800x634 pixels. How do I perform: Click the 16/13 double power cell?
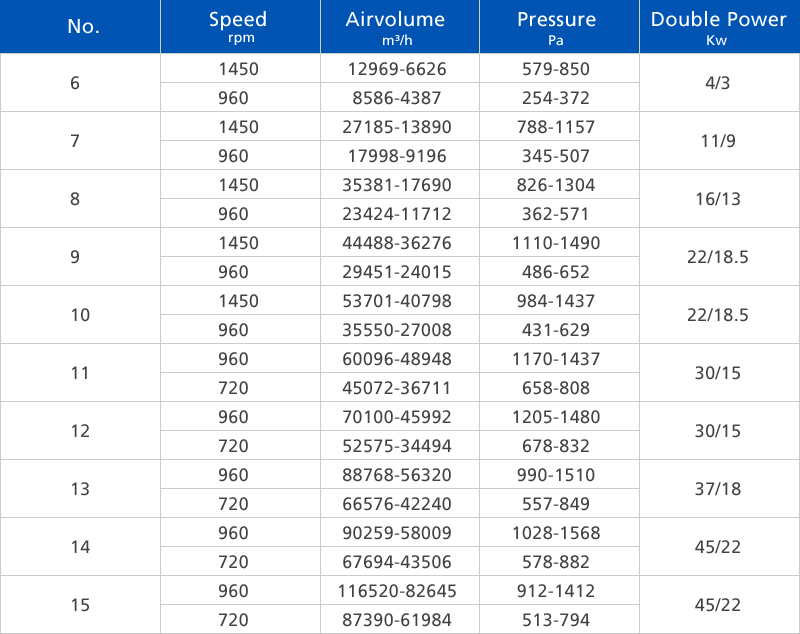coord(718,199)
